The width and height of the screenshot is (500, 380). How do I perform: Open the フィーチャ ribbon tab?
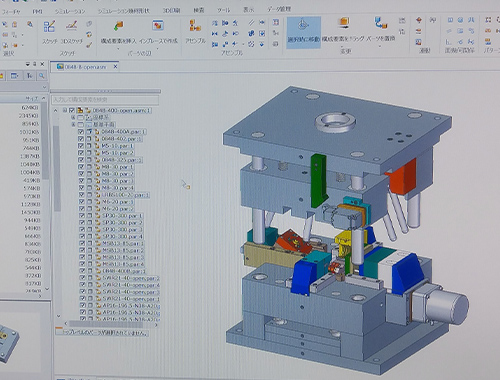tap(11, 11)
